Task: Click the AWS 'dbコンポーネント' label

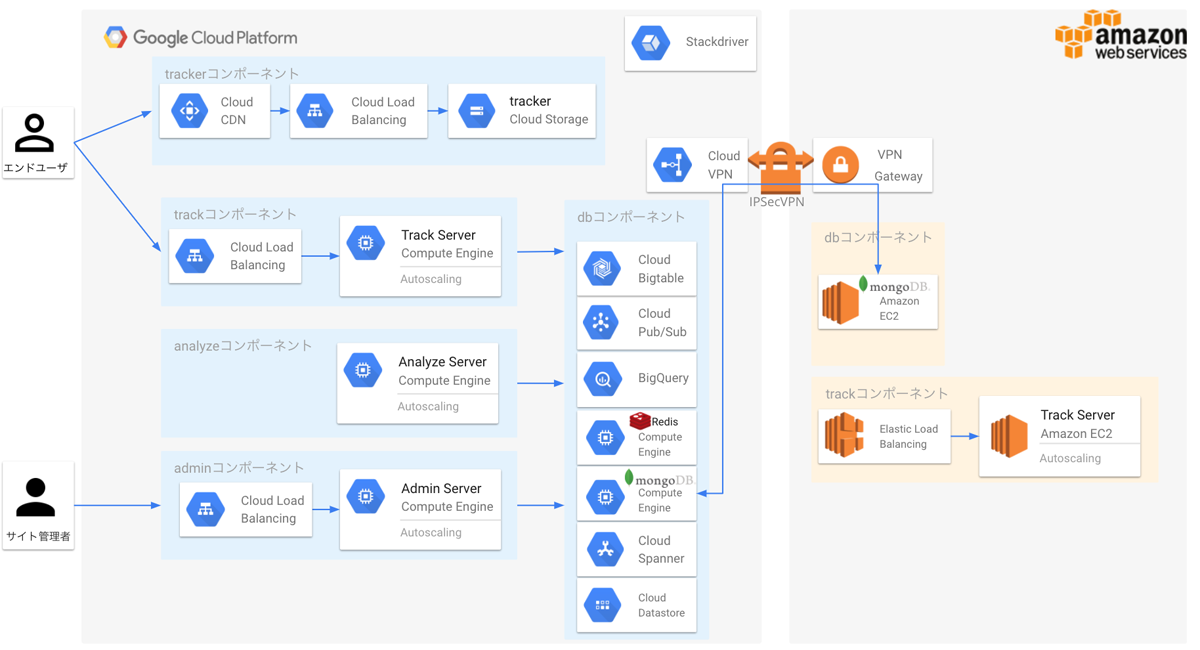Action: coord(878,238)
